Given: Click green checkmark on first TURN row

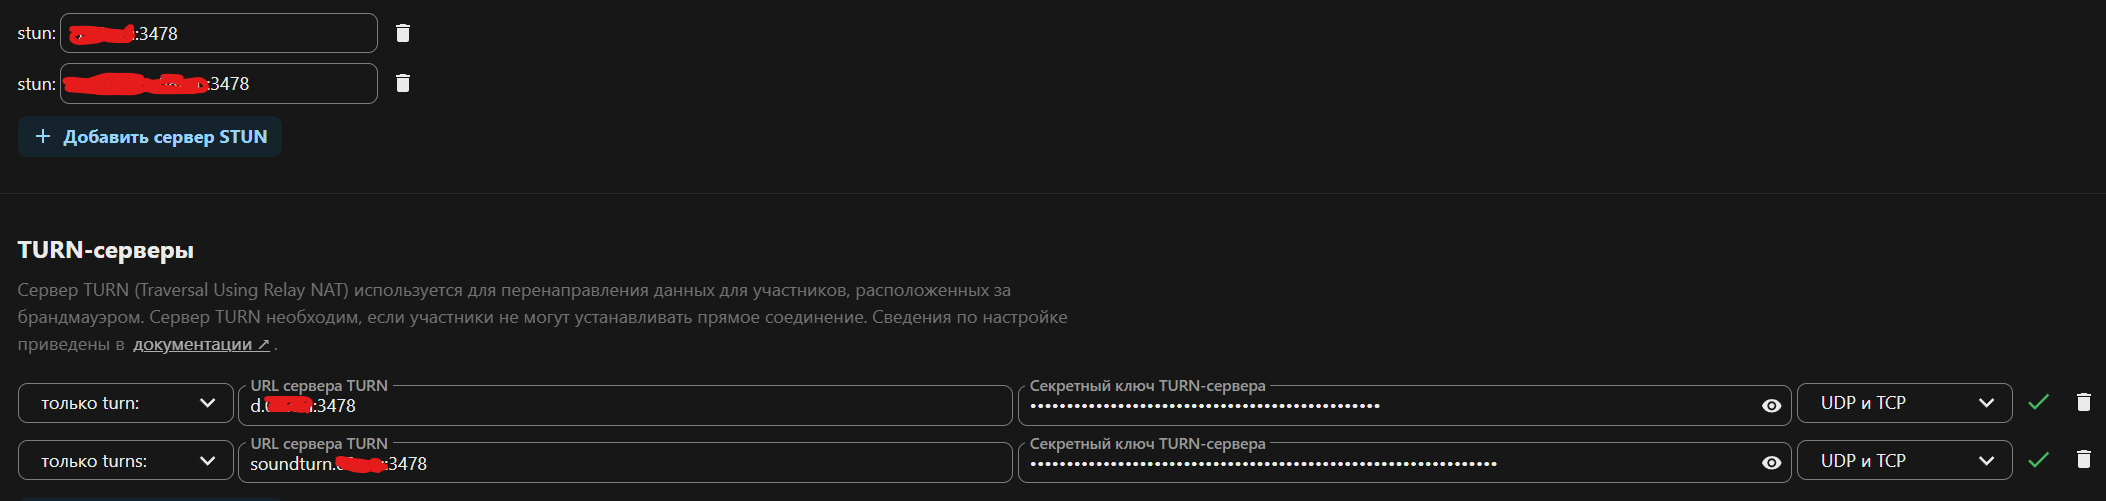Looking at the screenshot, I should (x=2039, y=402).
